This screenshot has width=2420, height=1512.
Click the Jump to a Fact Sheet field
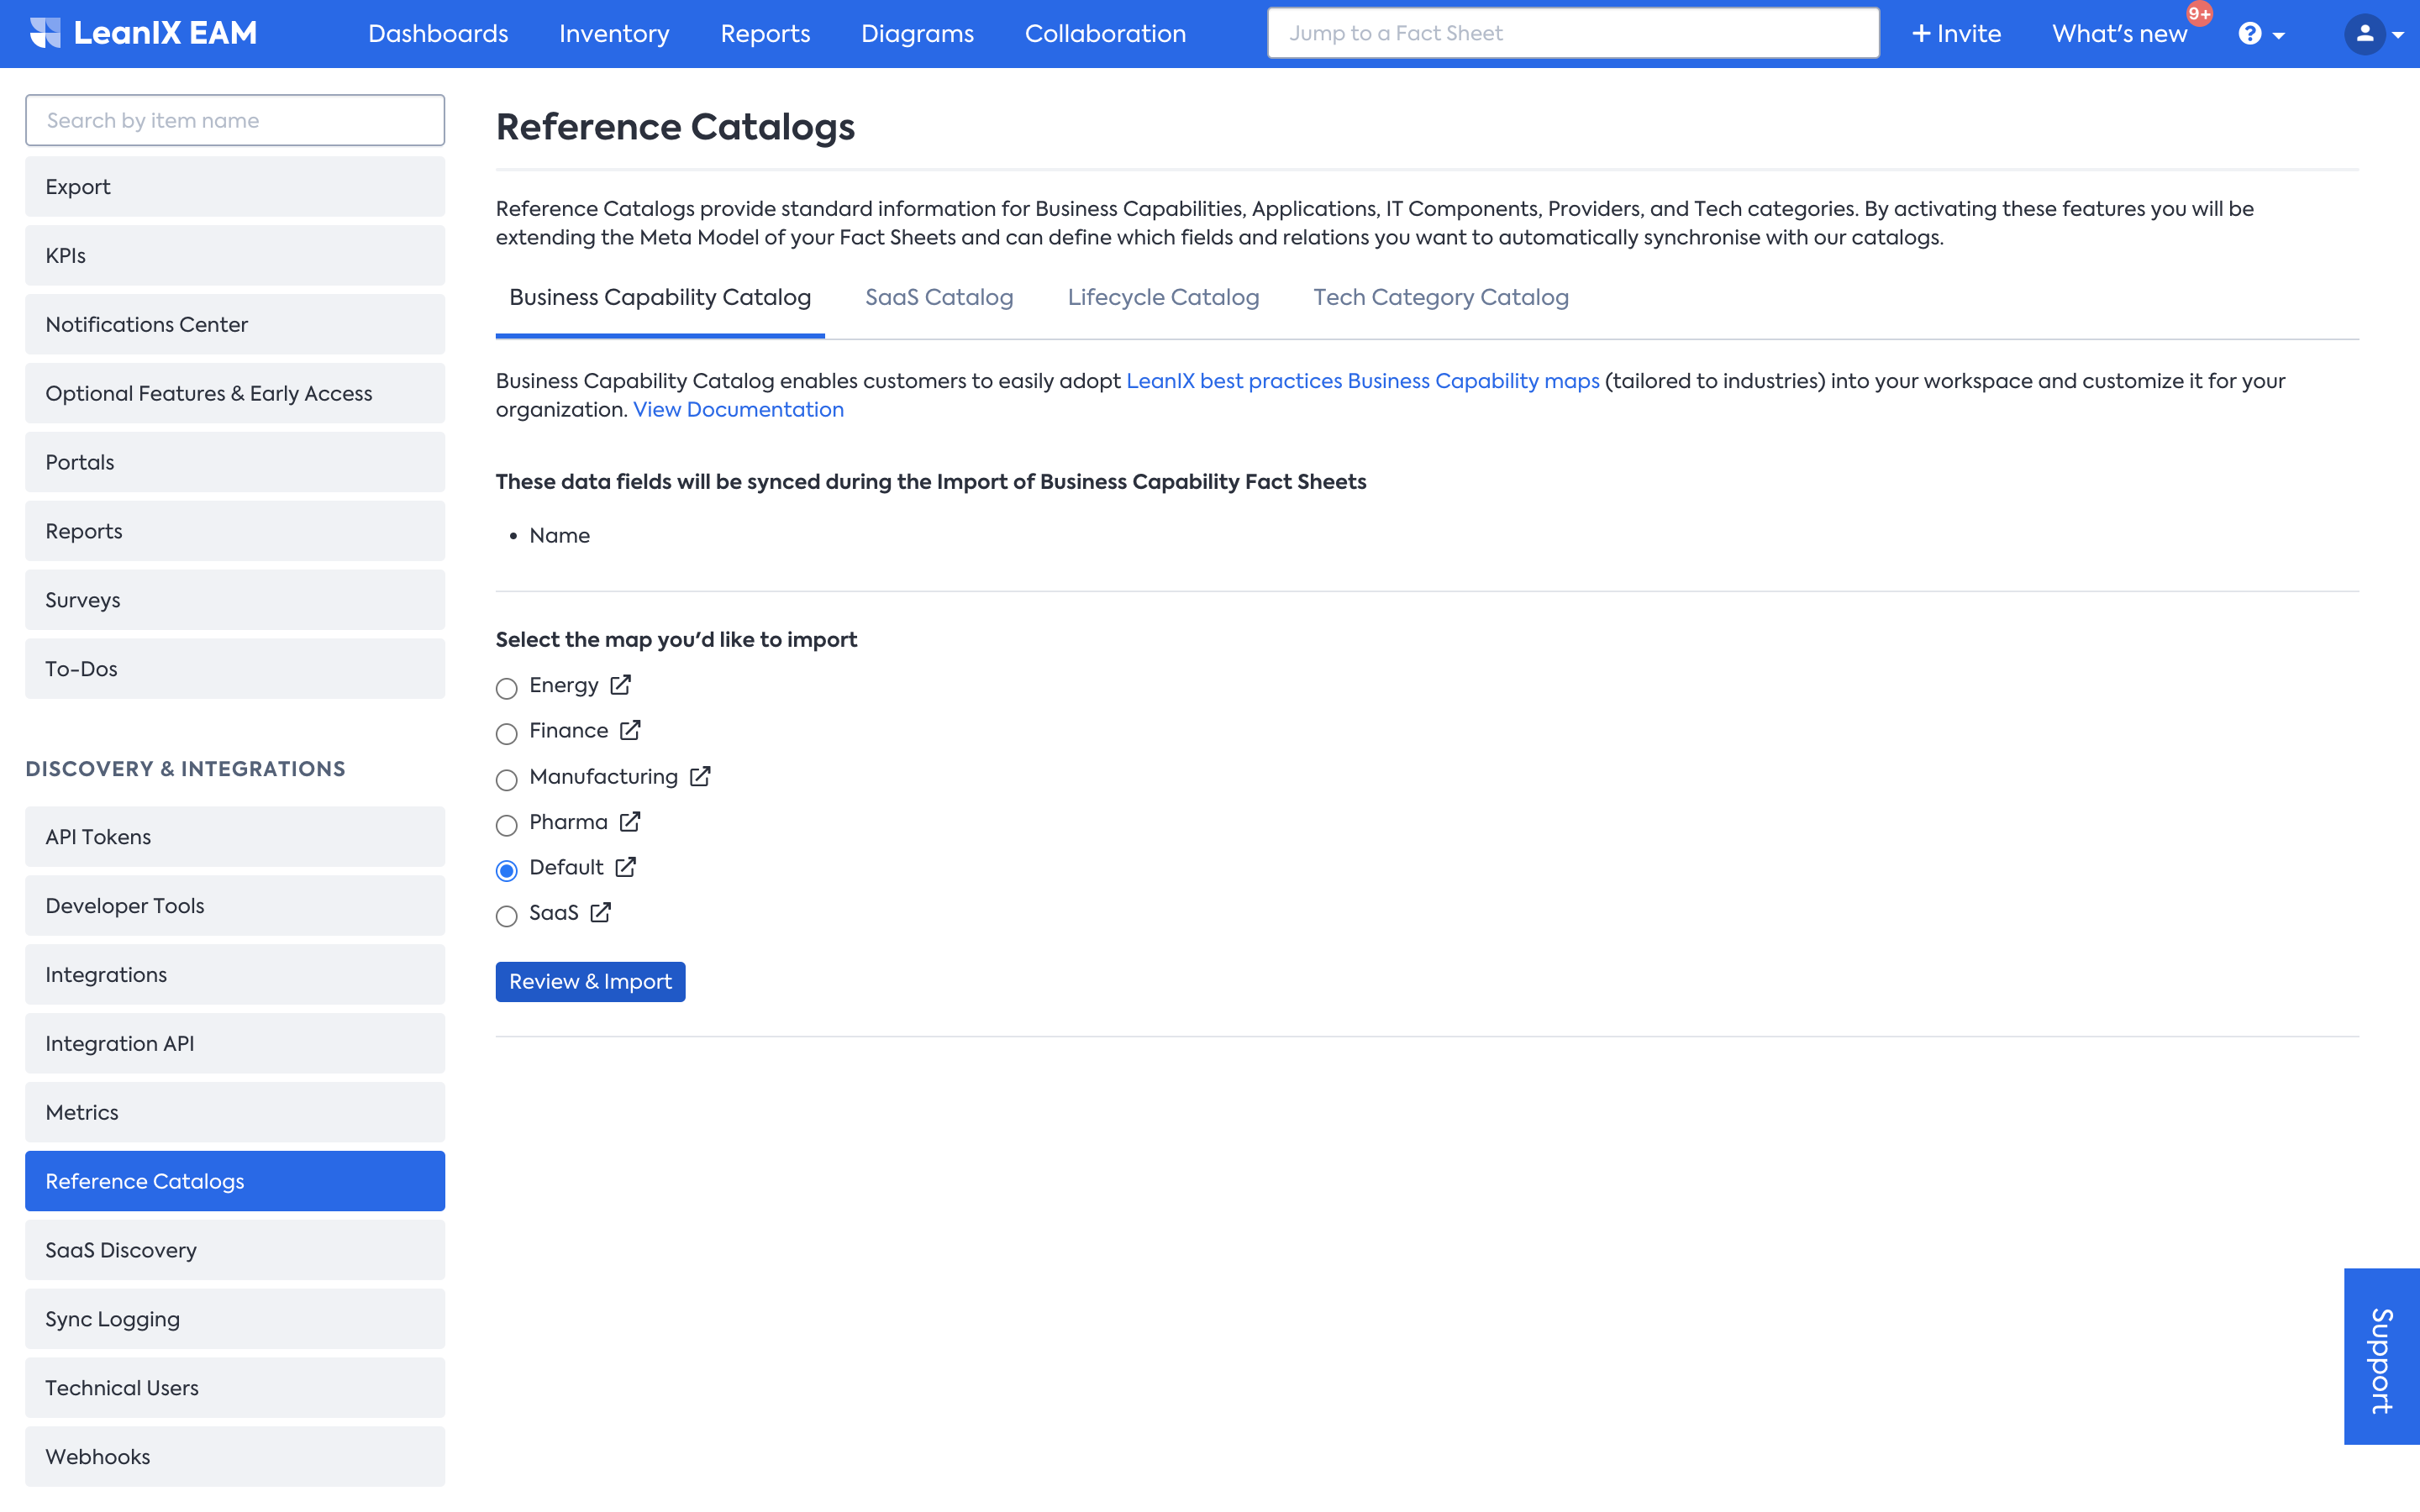tap(1572, 34)
